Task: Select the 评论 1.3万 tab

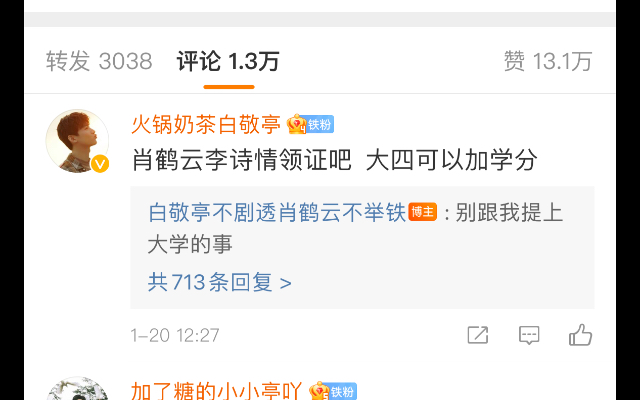Action: 228,61
